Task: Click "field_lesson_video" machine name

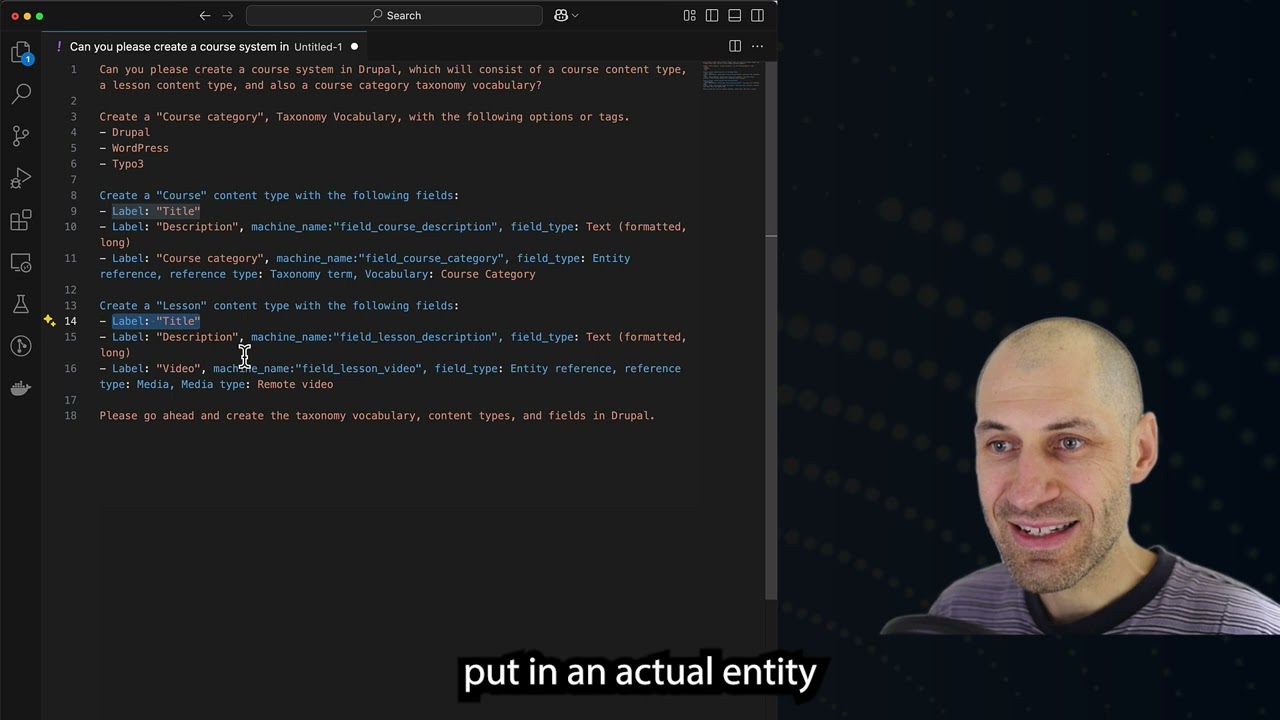Action: [360, 369]
